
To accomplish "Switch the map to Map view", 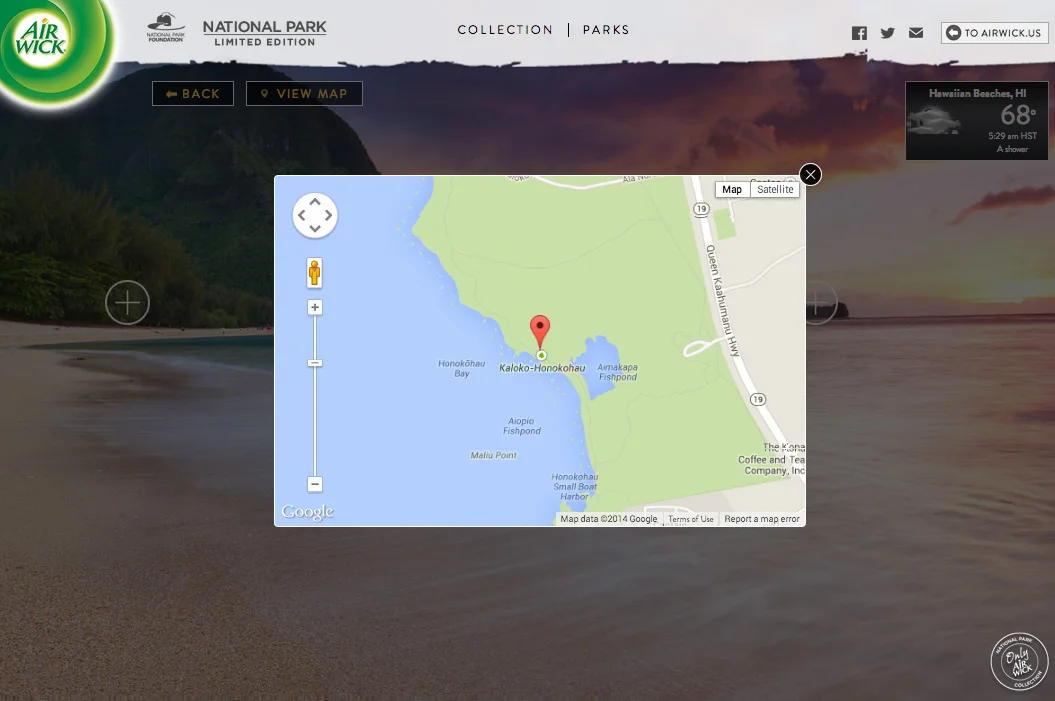I will point(732,190).
